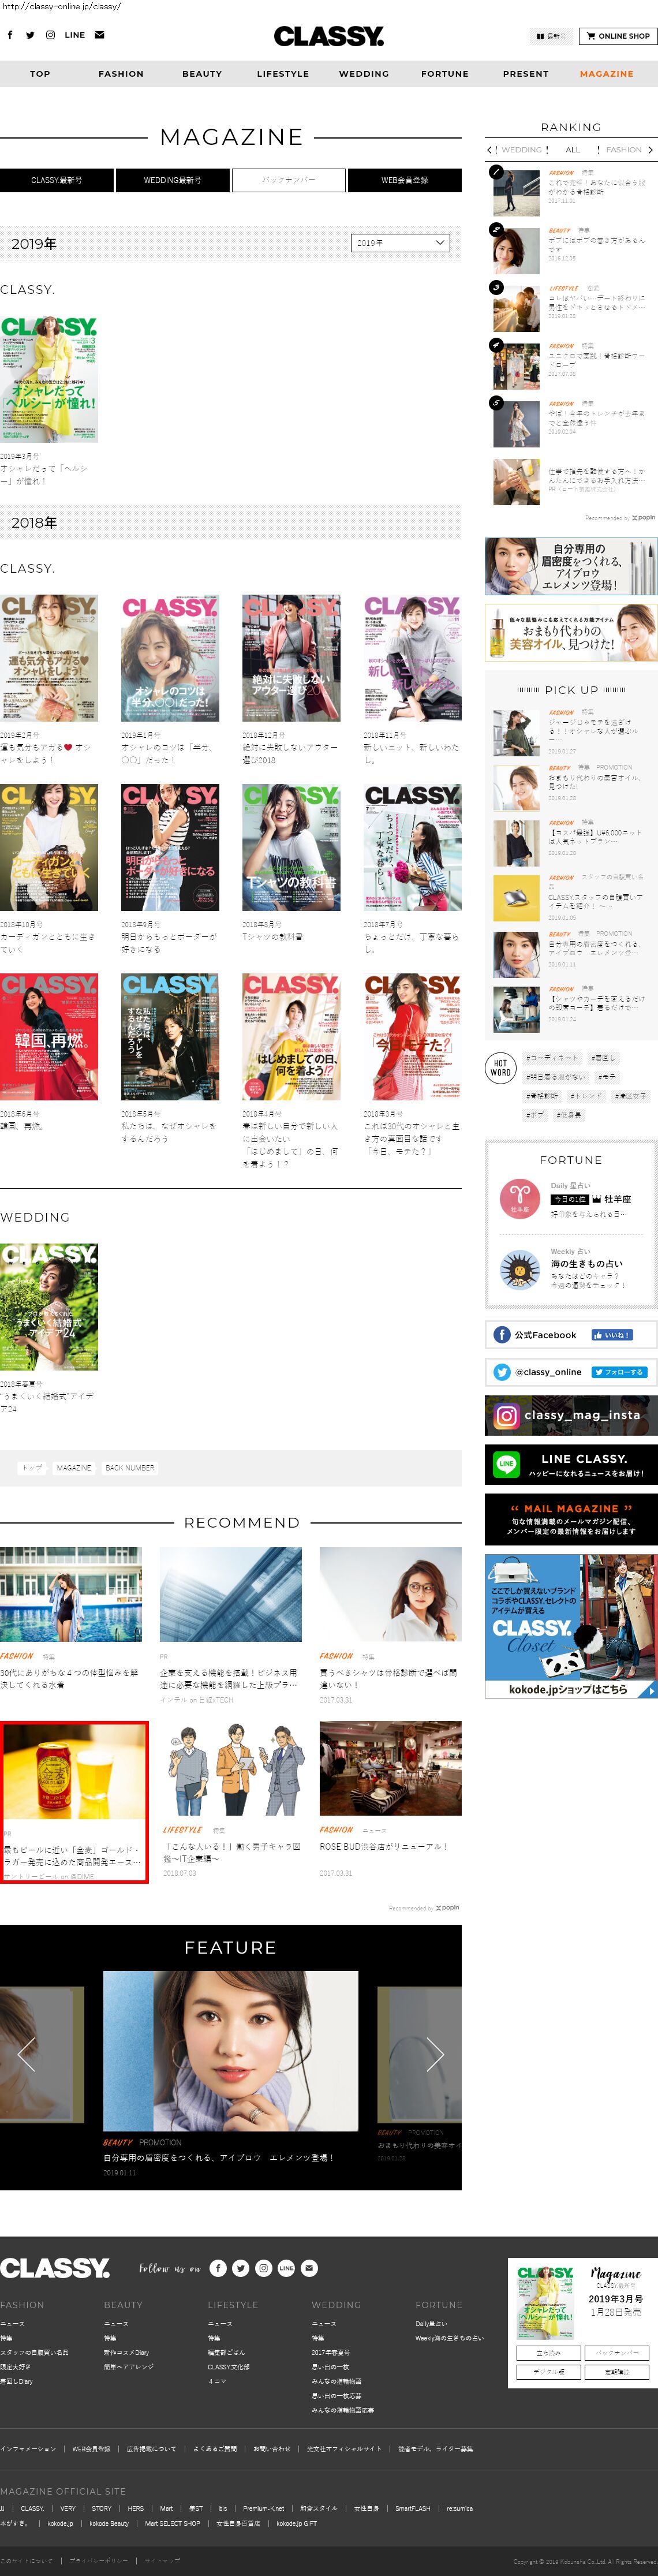
Task: Click the Facebook いいね! like button
Action: (611, 1335)
